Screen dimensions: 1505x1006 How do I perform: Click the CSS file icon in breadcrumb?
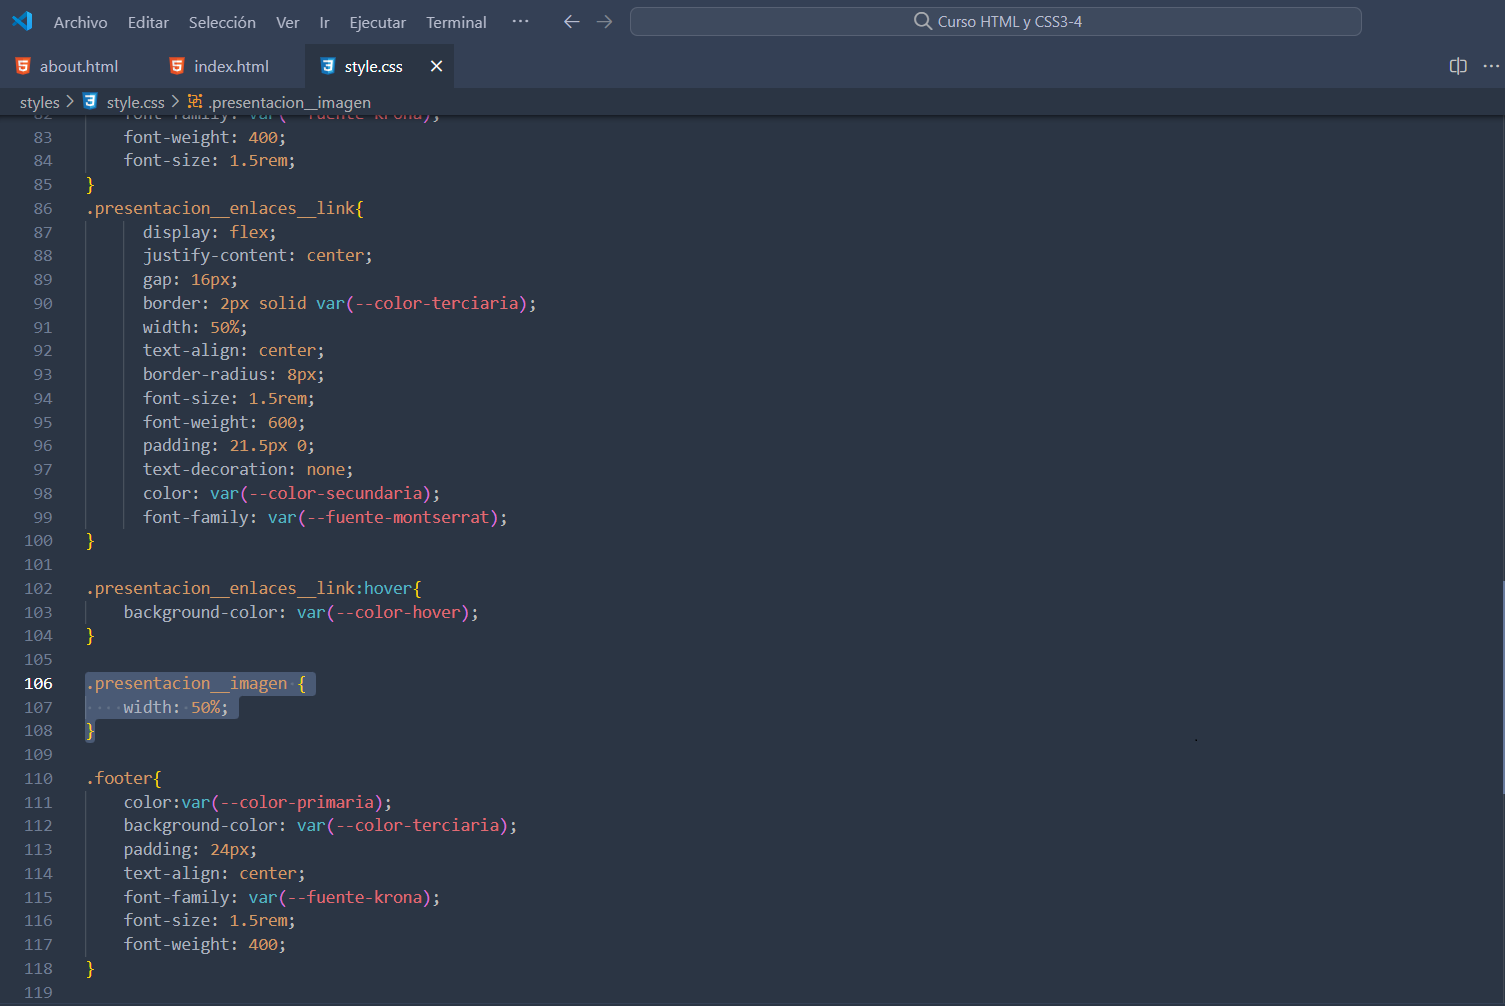(90, 101)
